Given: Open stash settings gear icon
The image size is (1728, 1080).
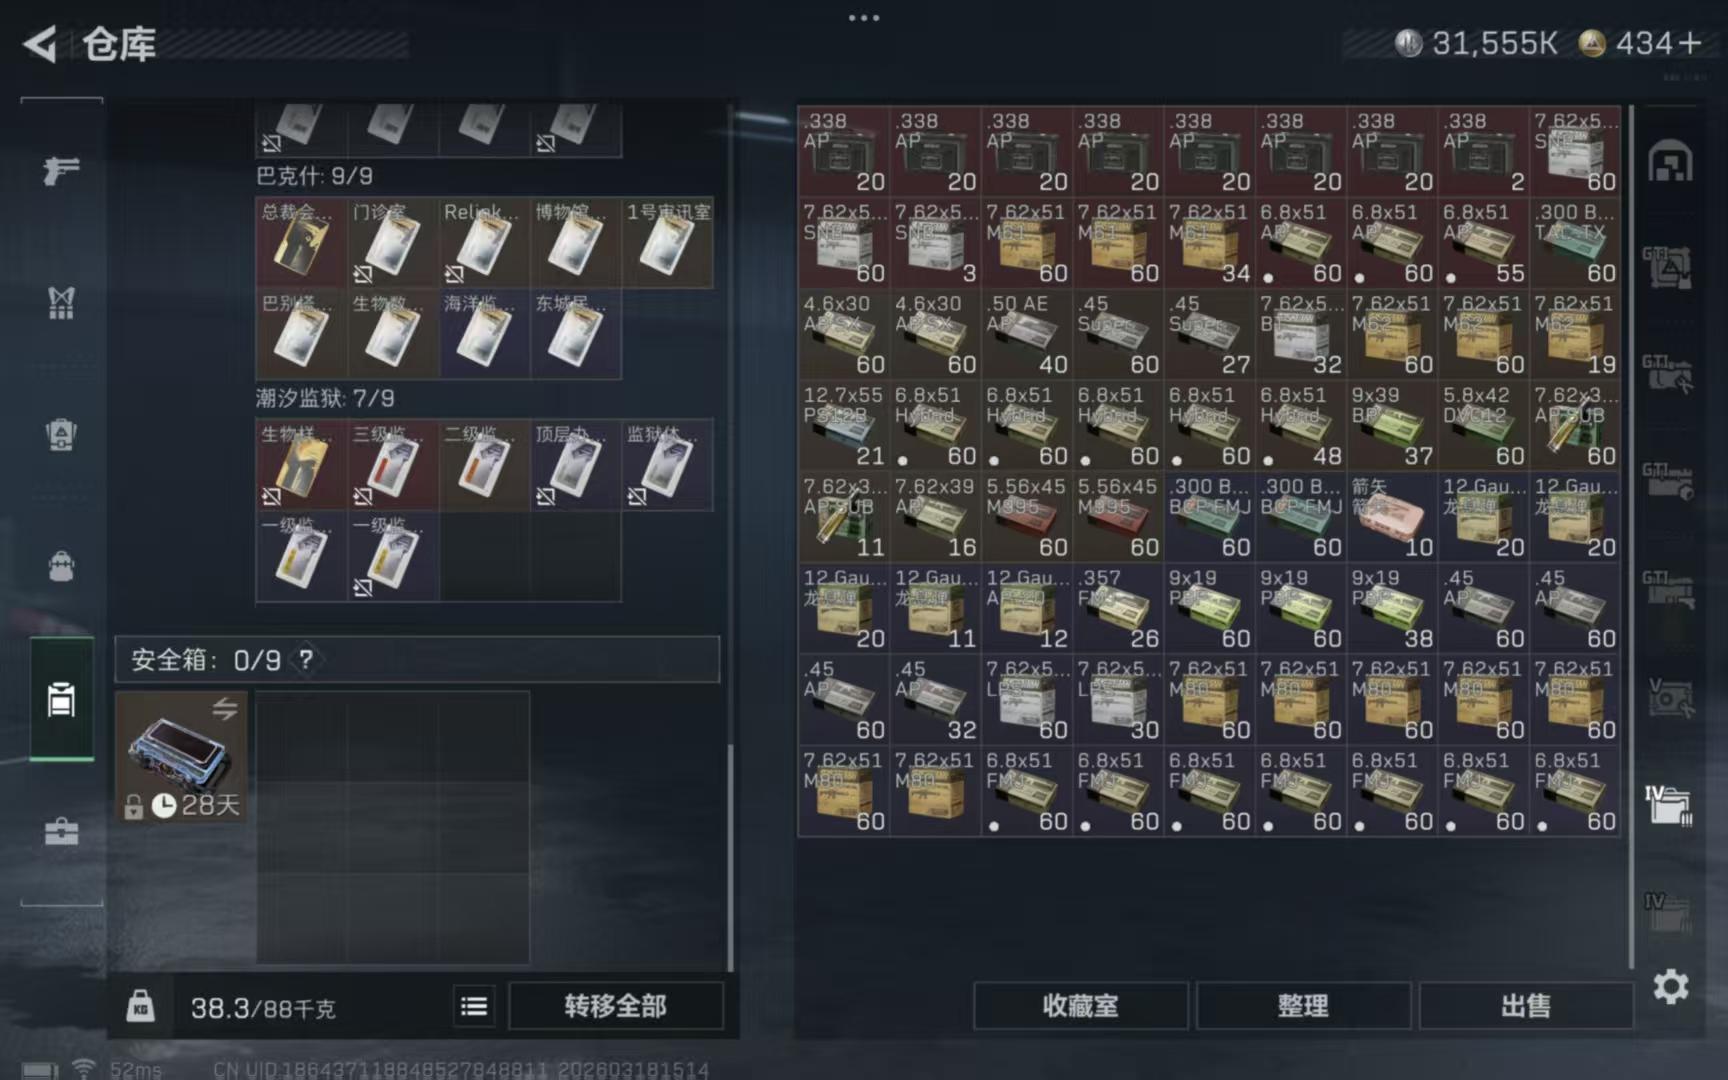Looking at the screenshot, I should tap(1670, 987).
